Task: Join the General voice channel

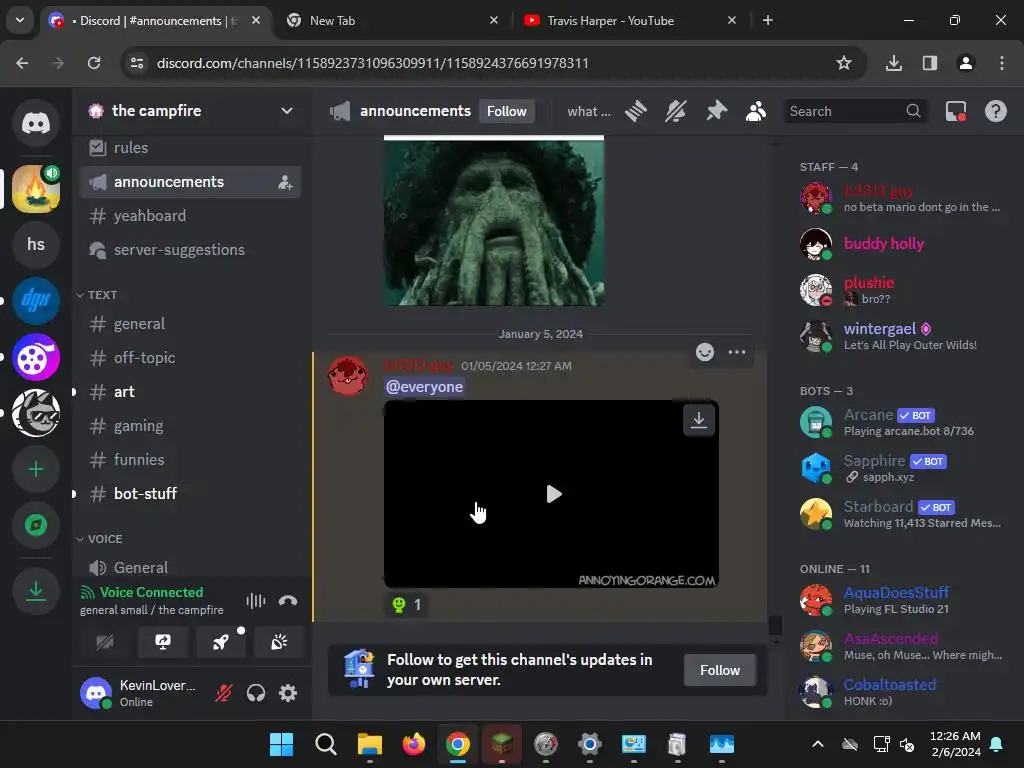Action: [190, 568]
